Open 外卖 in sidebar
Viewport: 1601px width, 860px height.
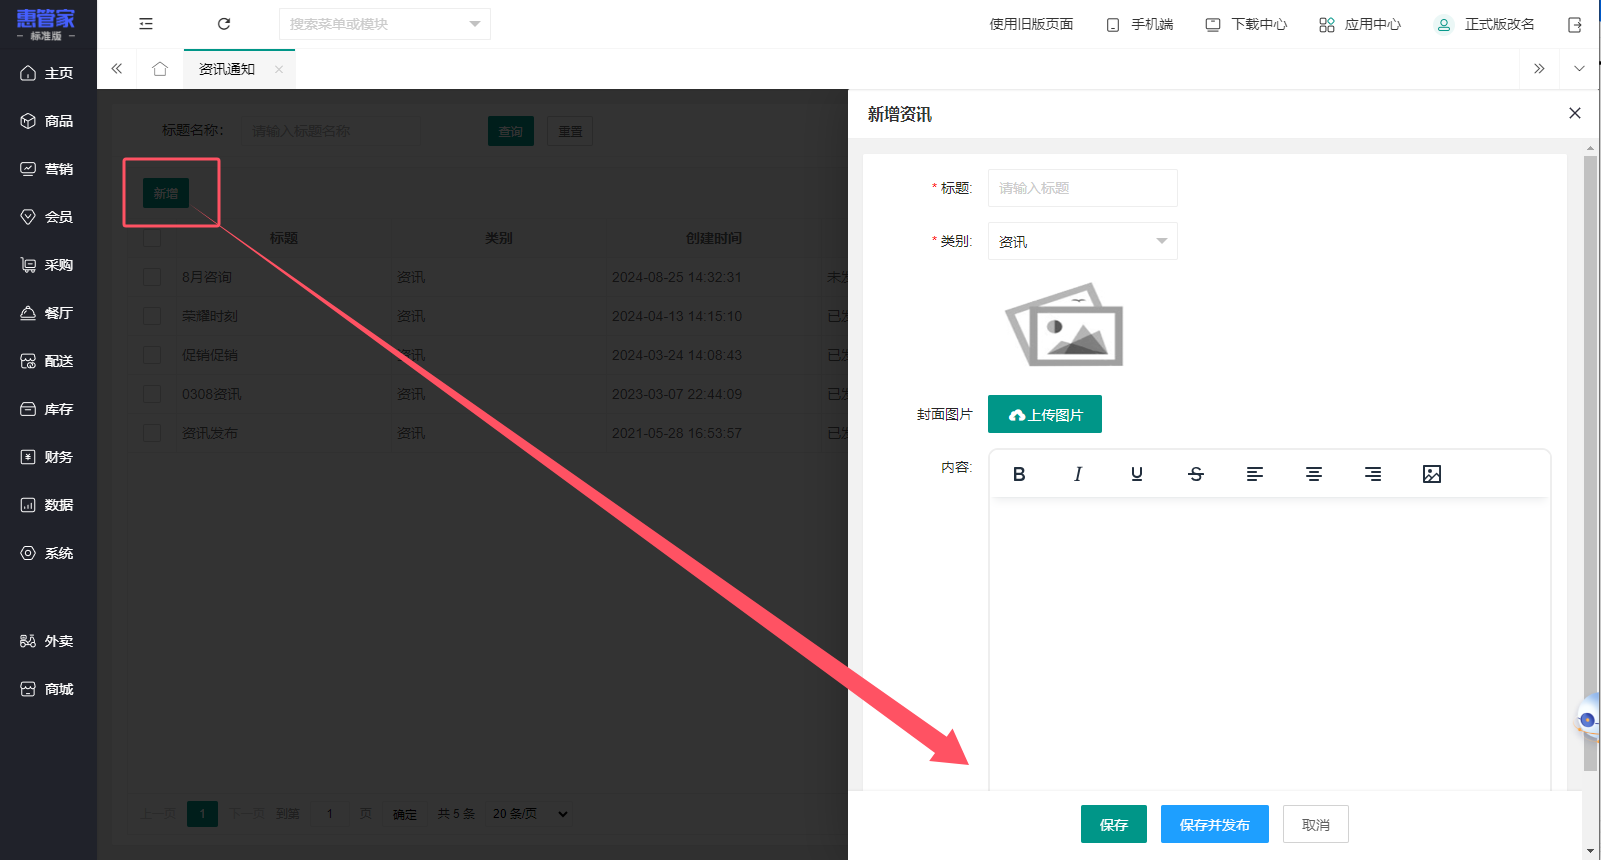[x=48, y=641]
